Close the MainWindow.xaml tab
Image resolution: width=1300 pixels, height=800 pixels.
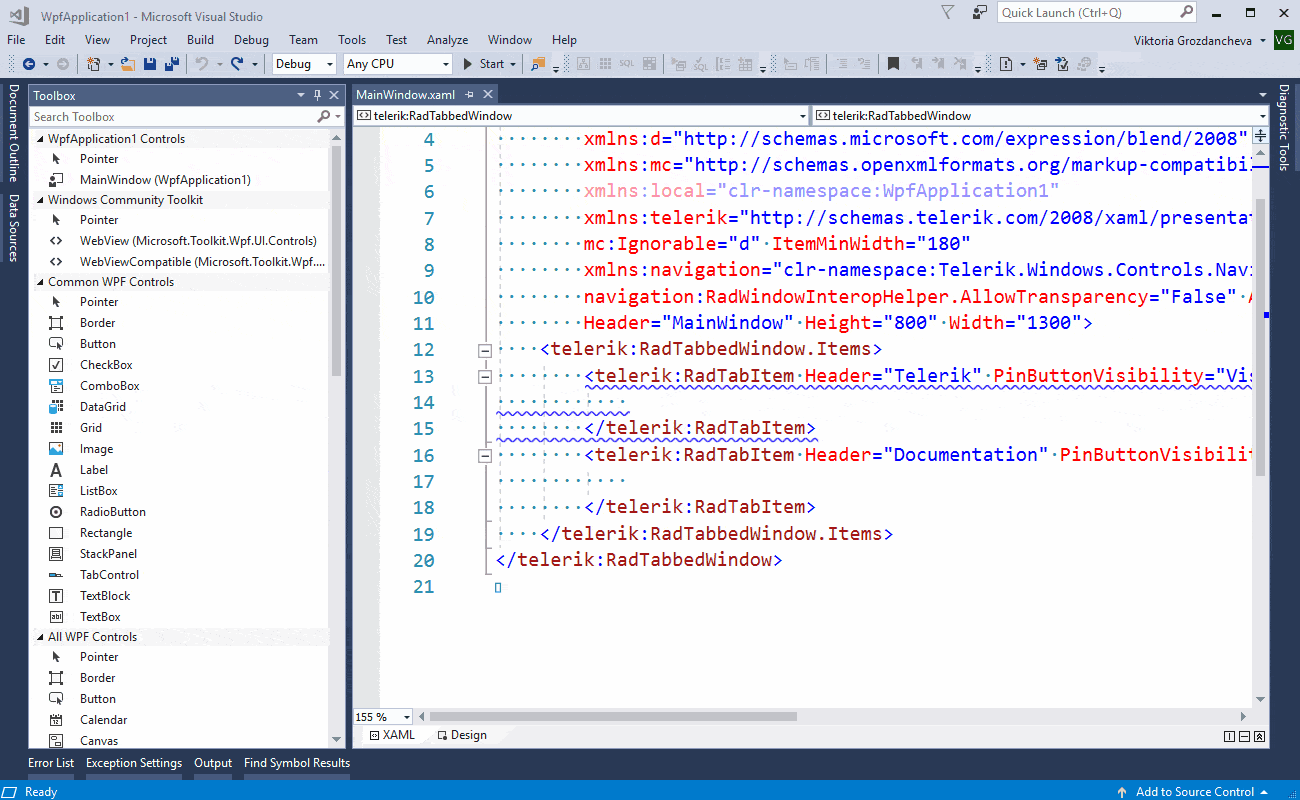pyautogui.click(x=488, y=94)
